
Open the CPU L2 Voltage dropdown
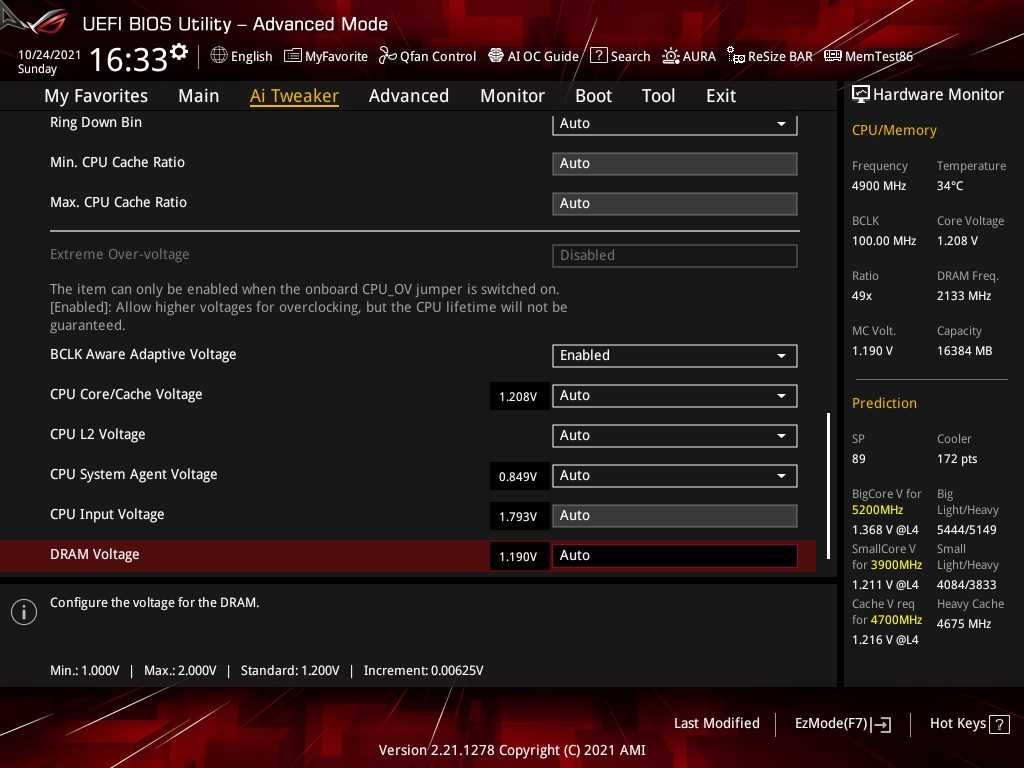(781, 436)
